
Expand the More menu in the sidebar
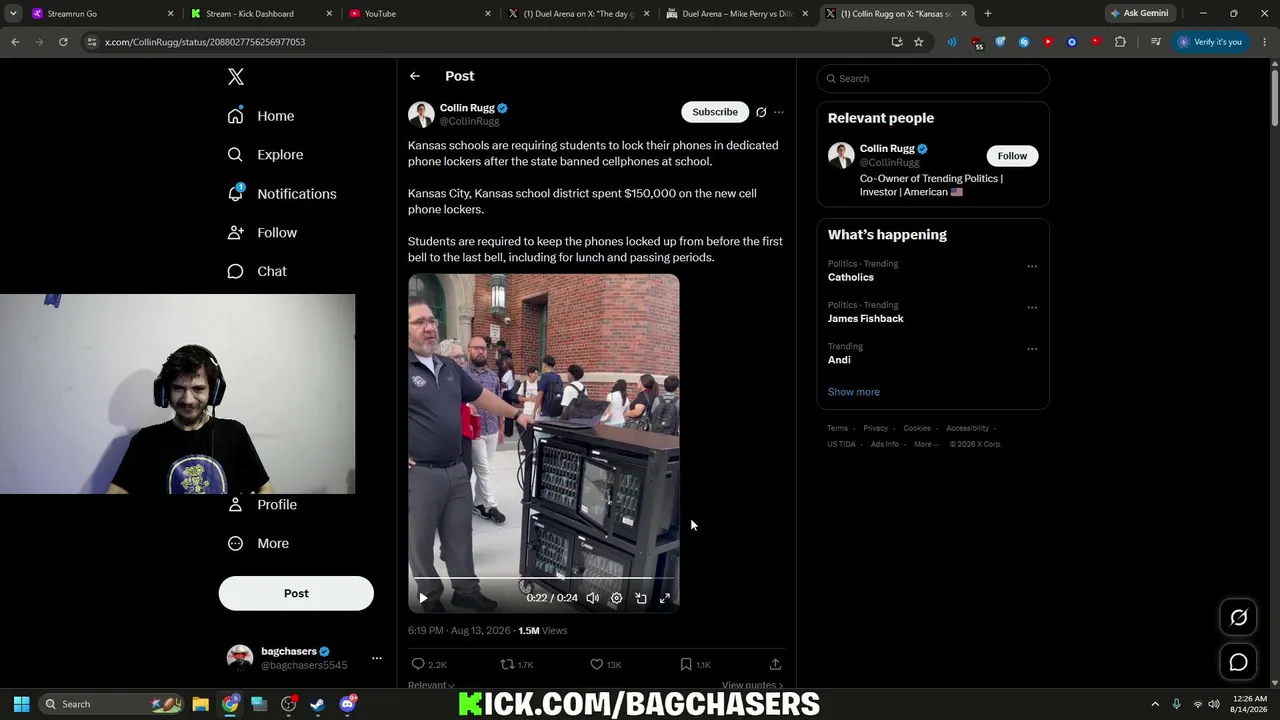point(258,544)
